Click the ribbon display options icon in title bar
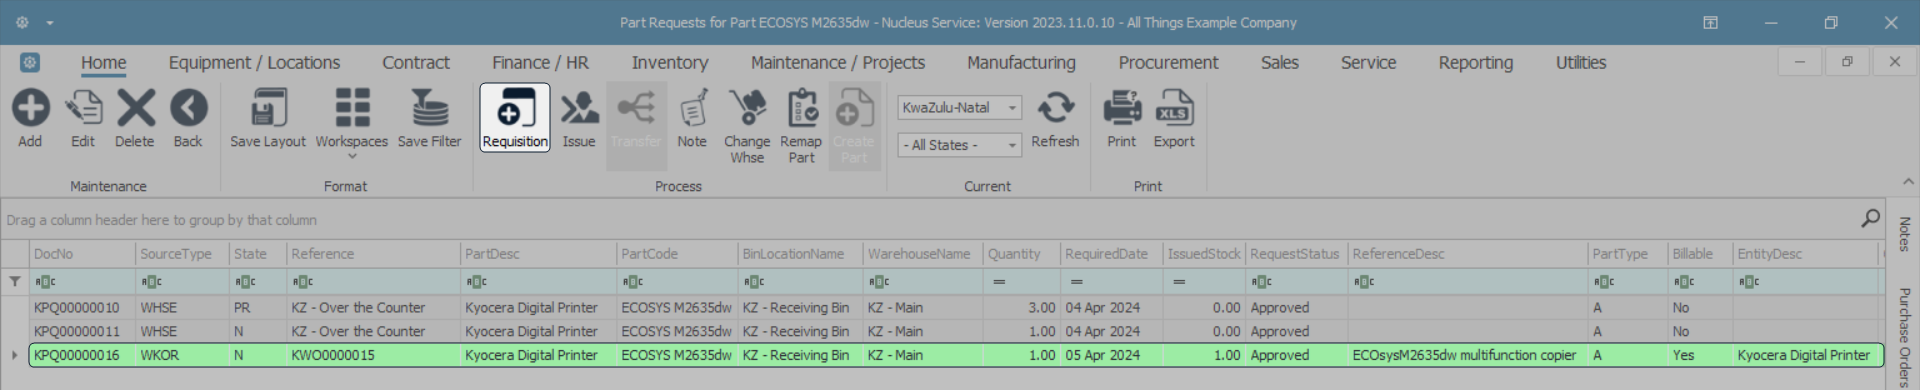The height and width of the screenshot is (390, 1920). 1711,22
